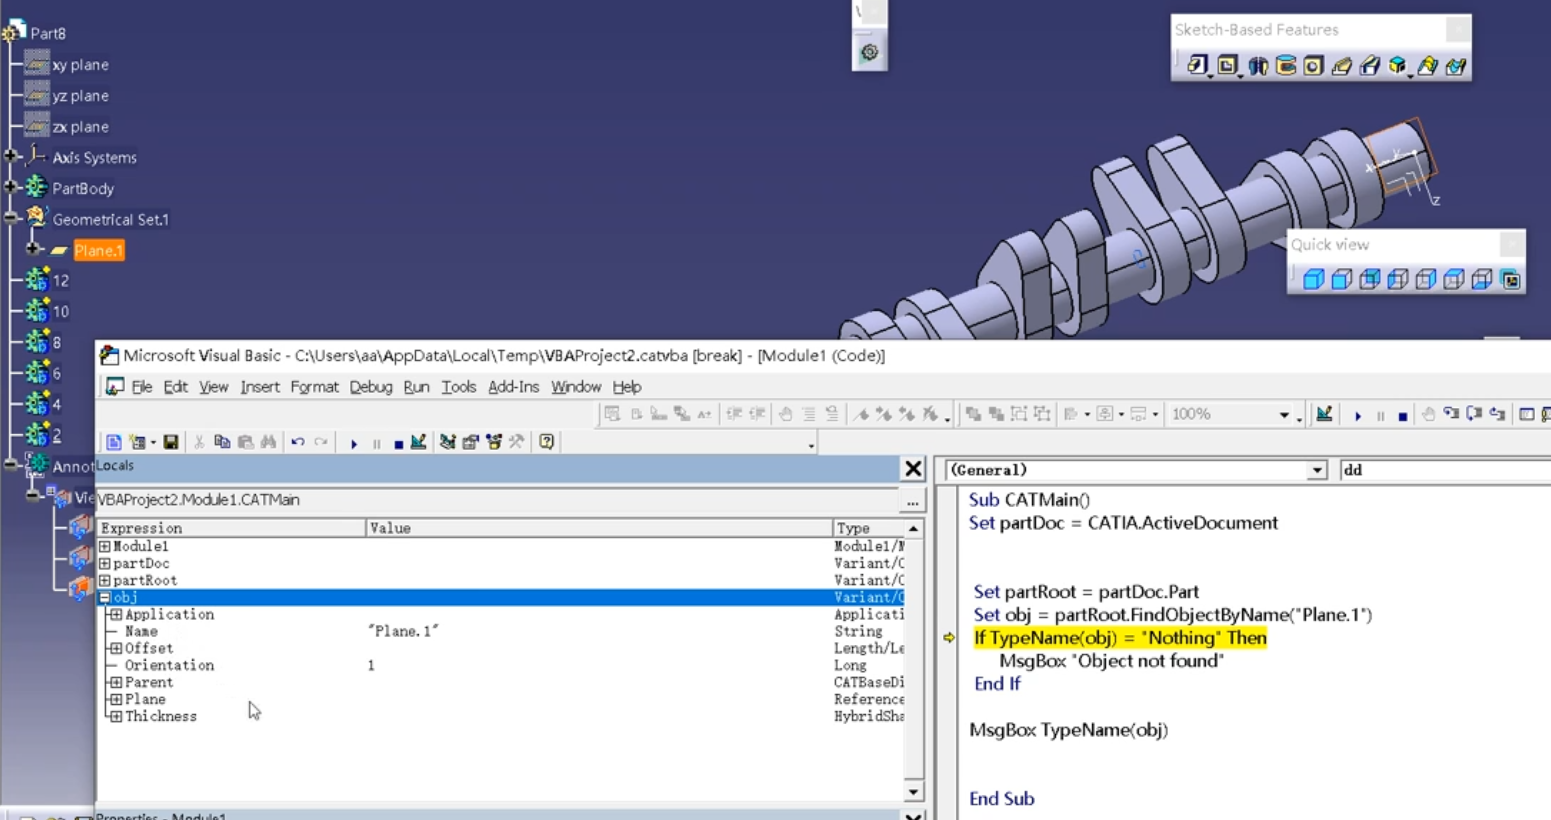1551x820 pixels.
Task: Expand Module1 row in Locals
Action: coord(104,546)
